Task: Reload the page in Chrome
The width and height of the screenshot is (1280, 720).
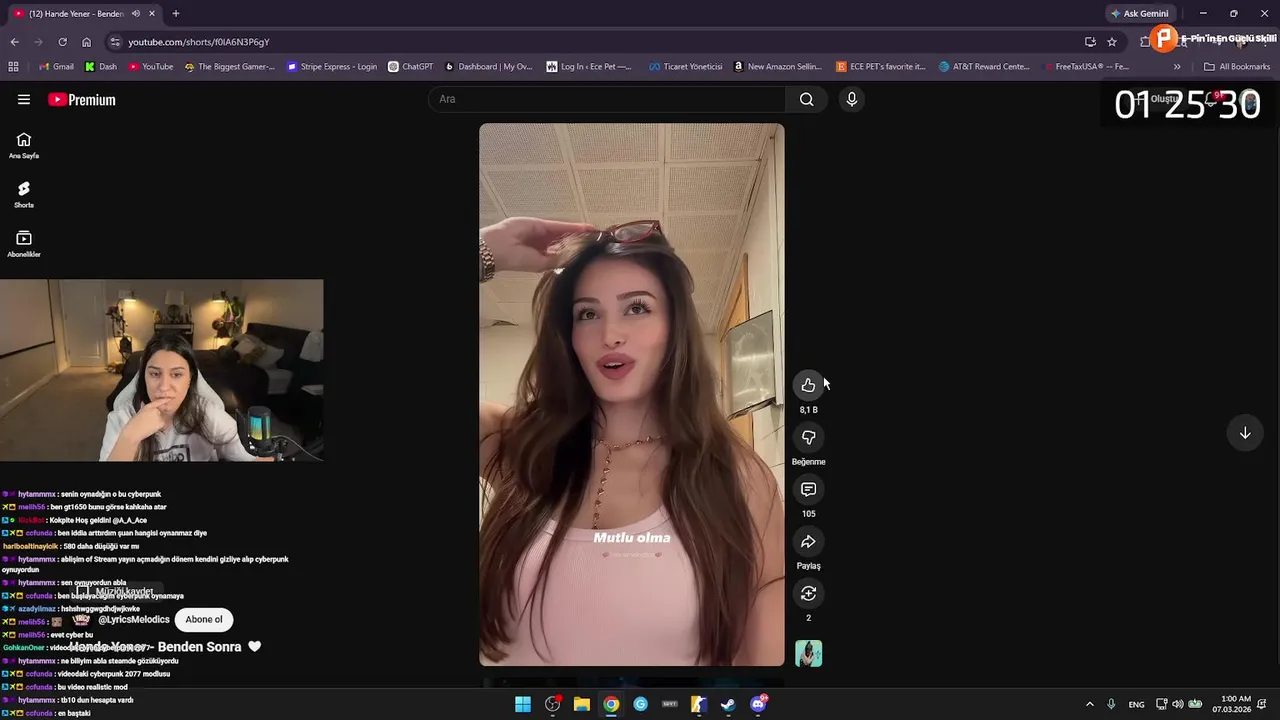Action: (62, 42)
